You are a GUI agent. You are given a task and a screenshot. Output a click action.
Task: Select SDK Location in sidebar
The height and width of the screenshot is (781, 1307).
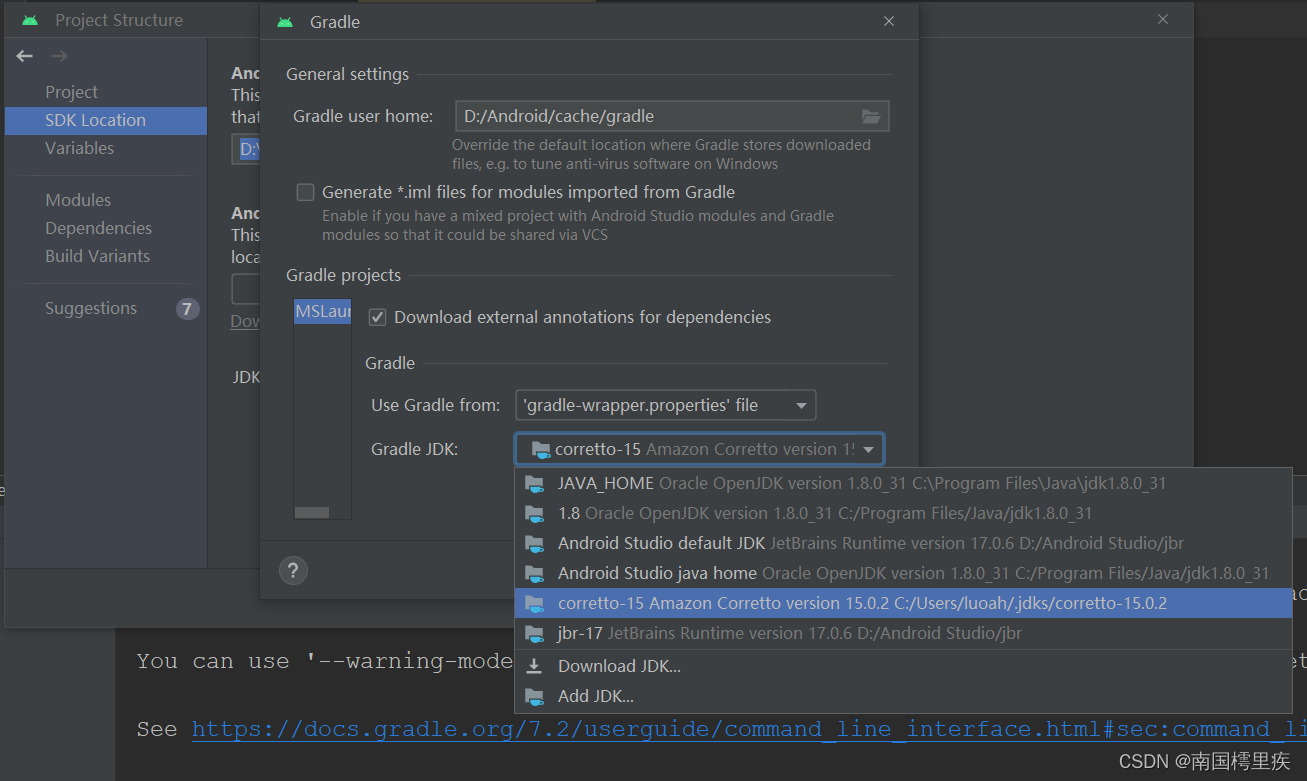[105, 121]
